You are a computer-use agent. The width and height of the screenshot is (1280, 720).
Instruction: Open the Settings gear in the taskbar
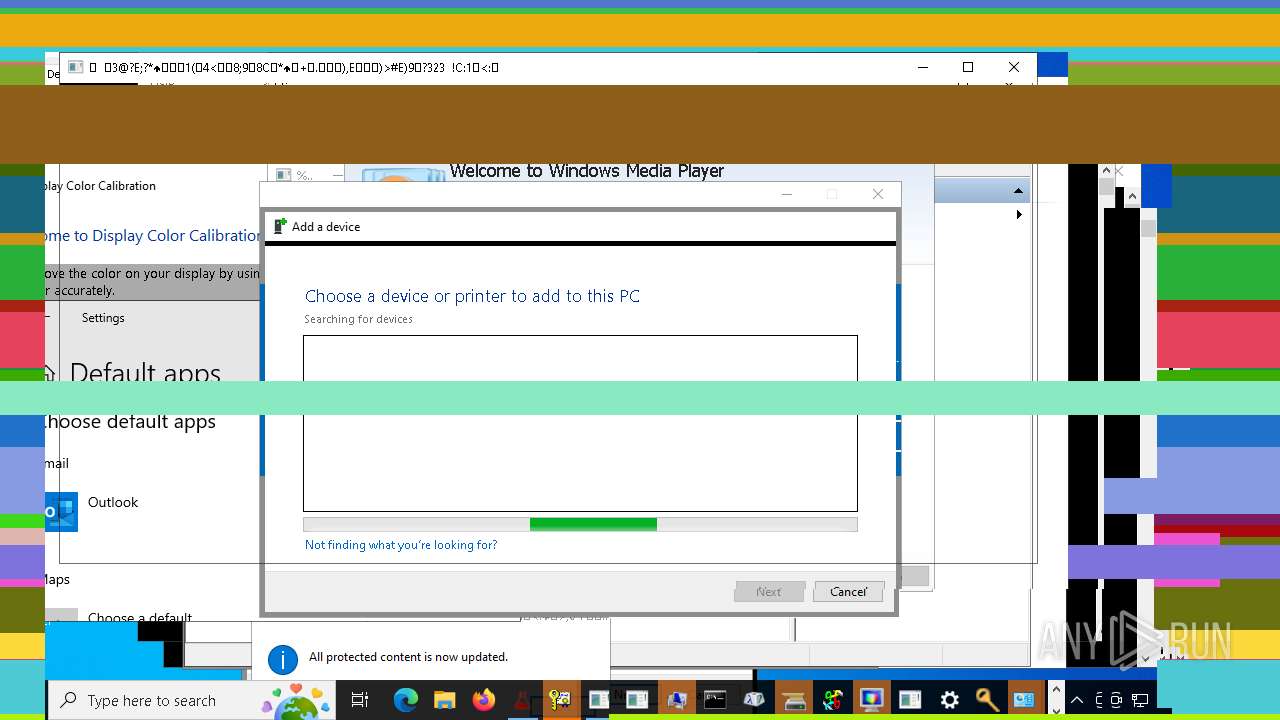949,700
